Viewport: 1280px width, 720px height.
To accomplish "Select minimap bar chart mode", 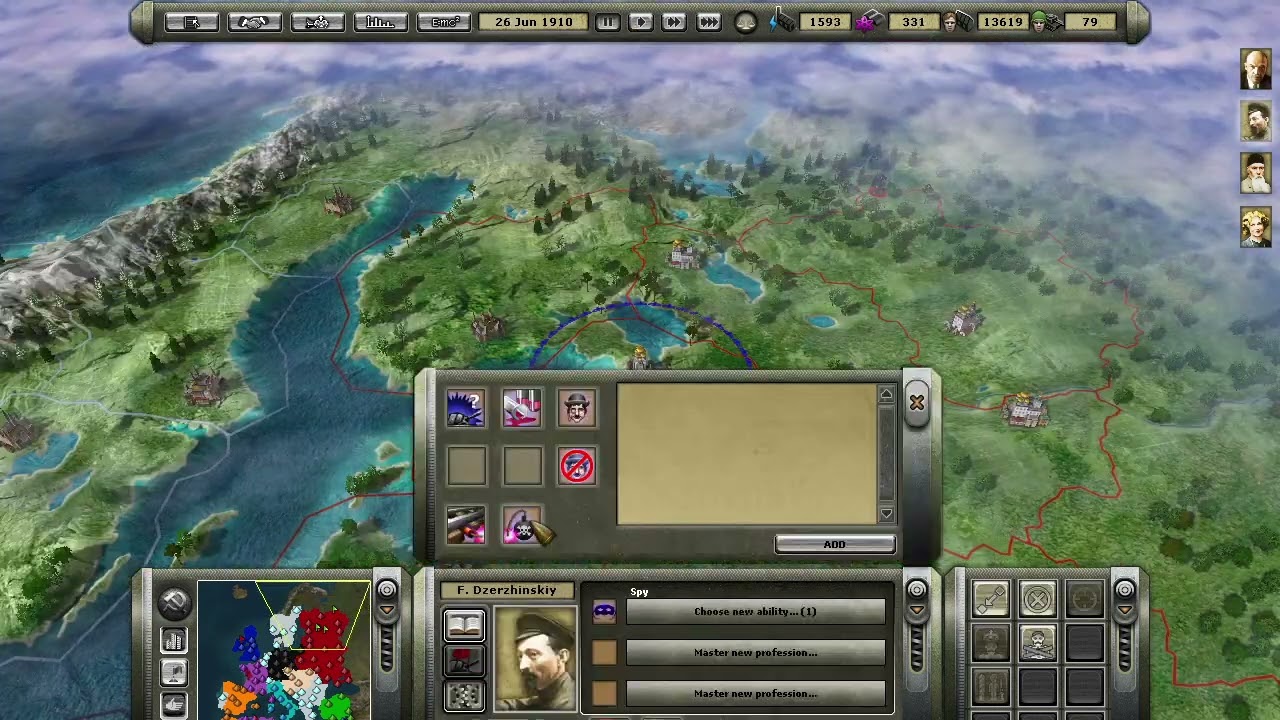I will point(174,641).
